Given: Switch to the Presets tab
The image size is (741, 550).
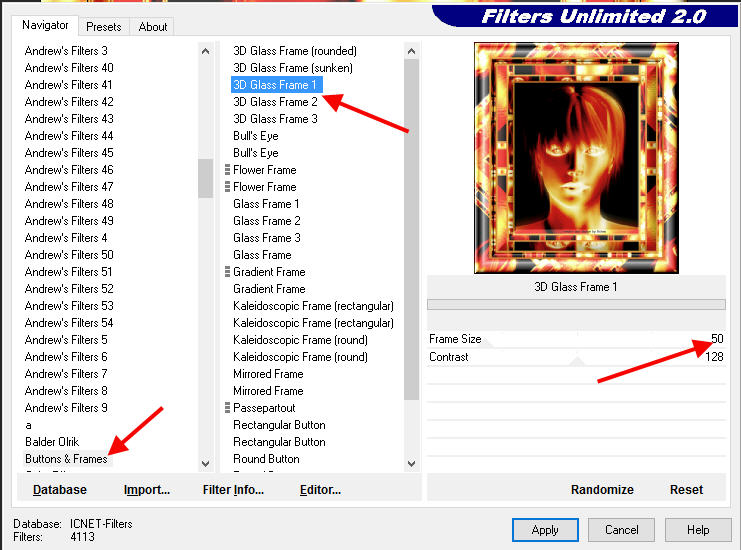Looking at the screenshot, I should [104, 27].
